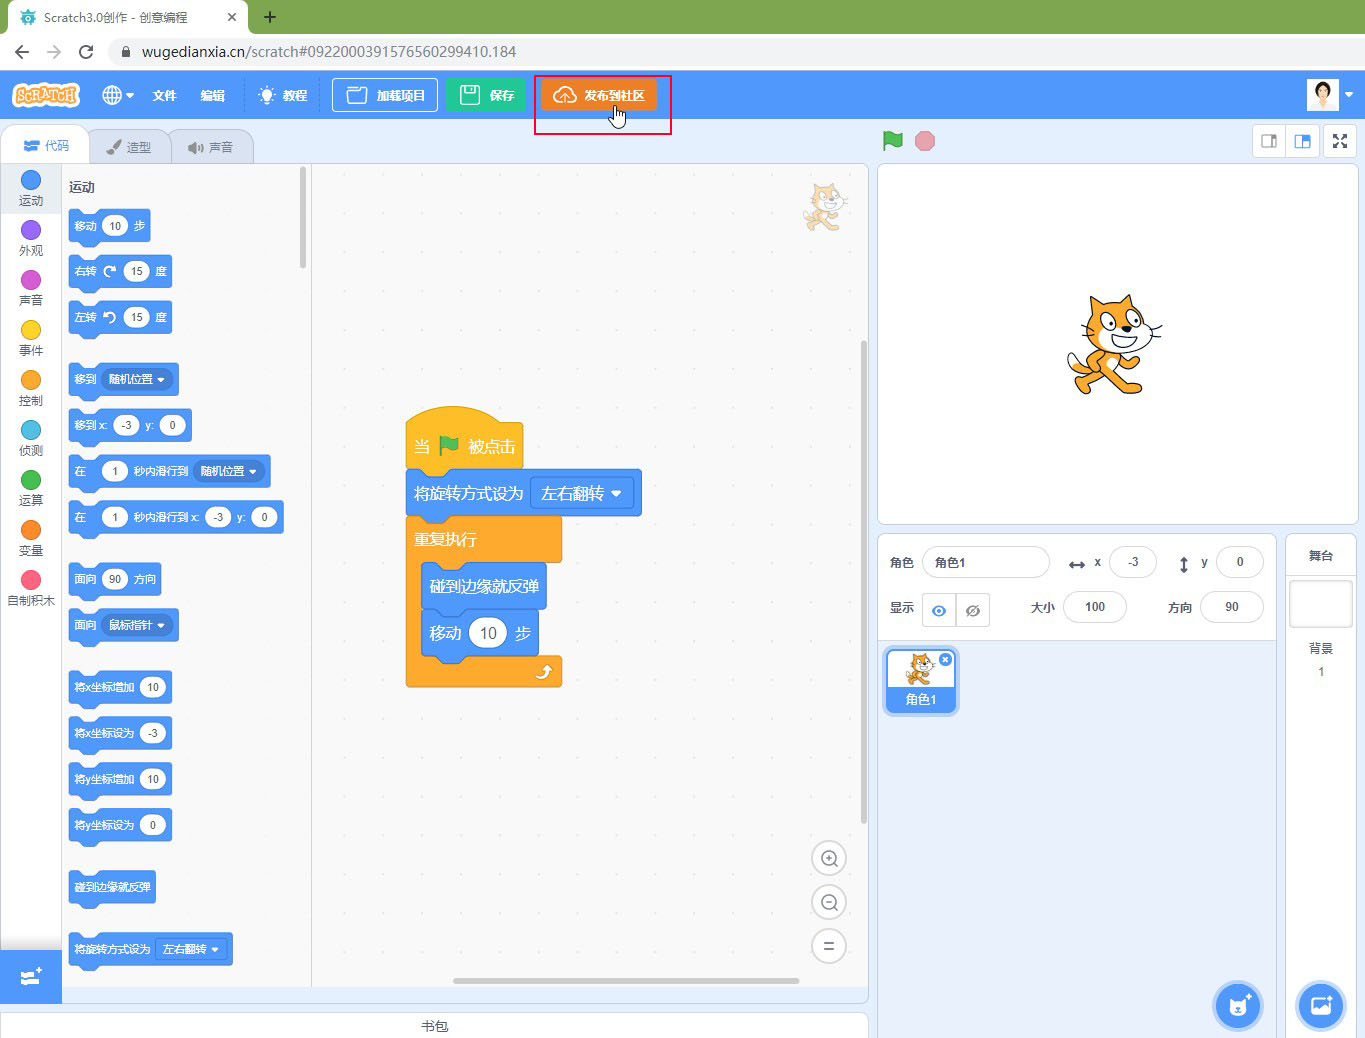Switch to small stage layout

(1269, 141)
